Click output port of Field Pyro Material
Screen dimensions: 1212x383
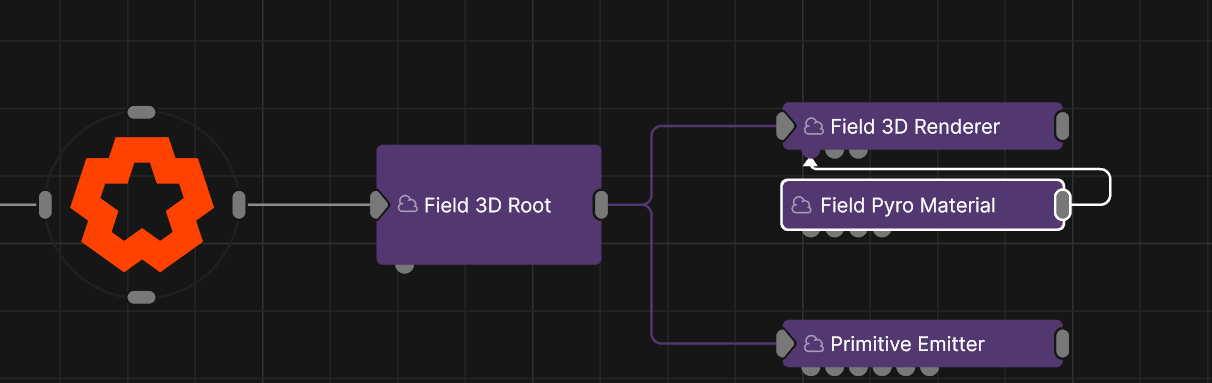point(1063,205)
